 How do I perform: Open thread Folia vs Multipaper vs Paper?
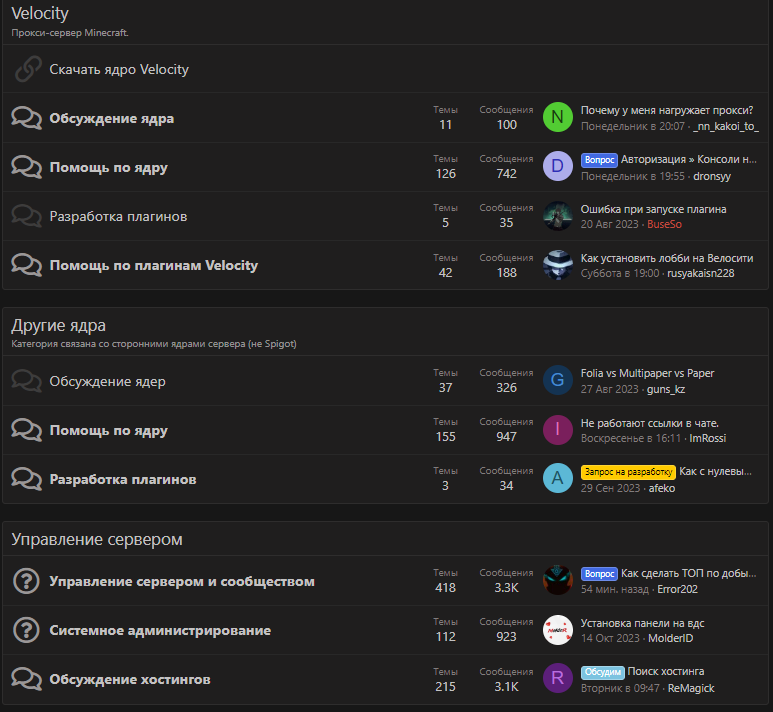647,373
